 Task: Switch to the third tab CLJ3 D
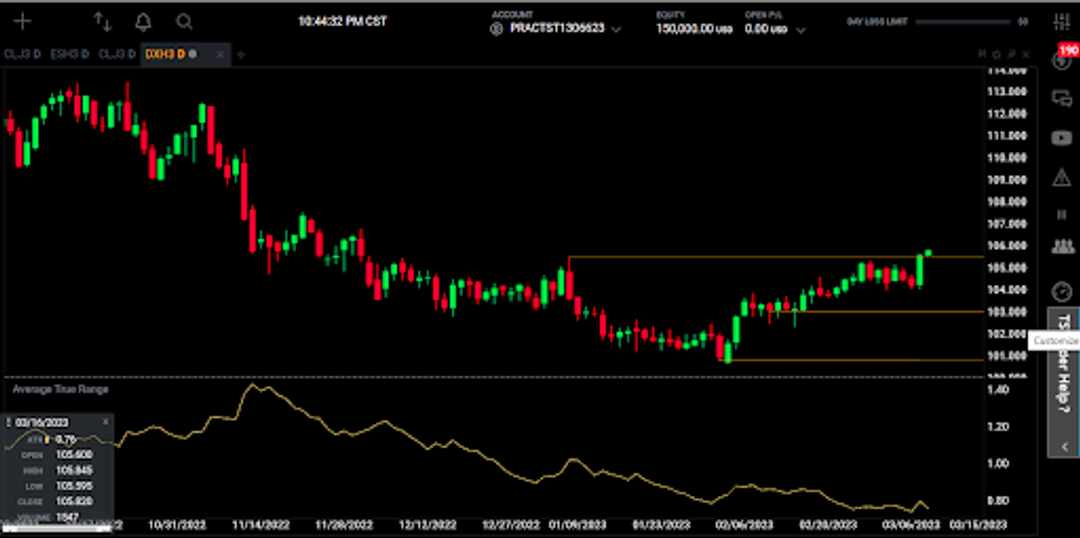[117, 54]
